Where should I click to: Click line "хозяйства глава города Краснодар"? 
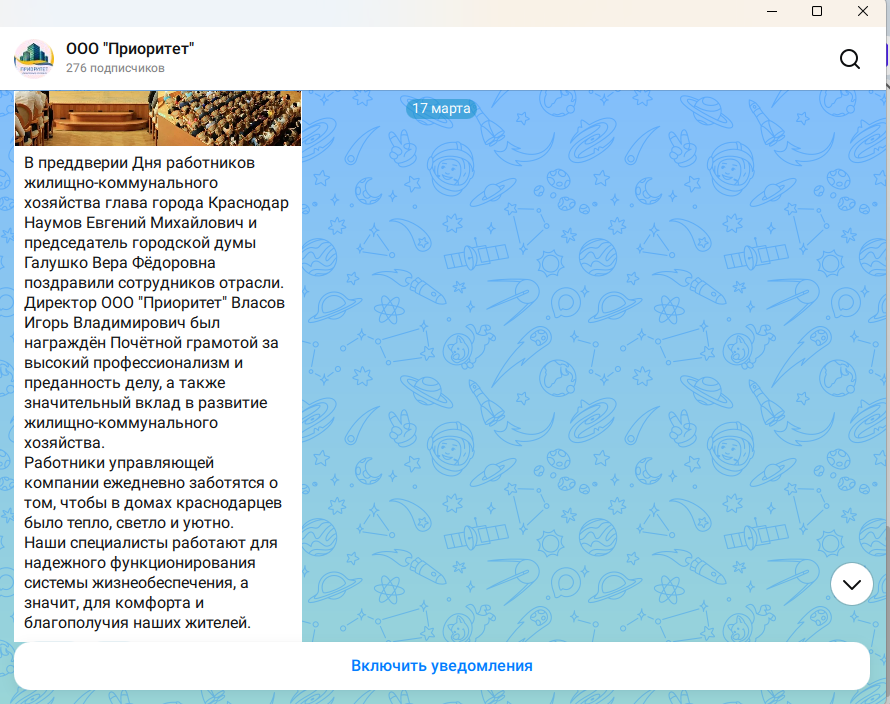coord(156,203)
